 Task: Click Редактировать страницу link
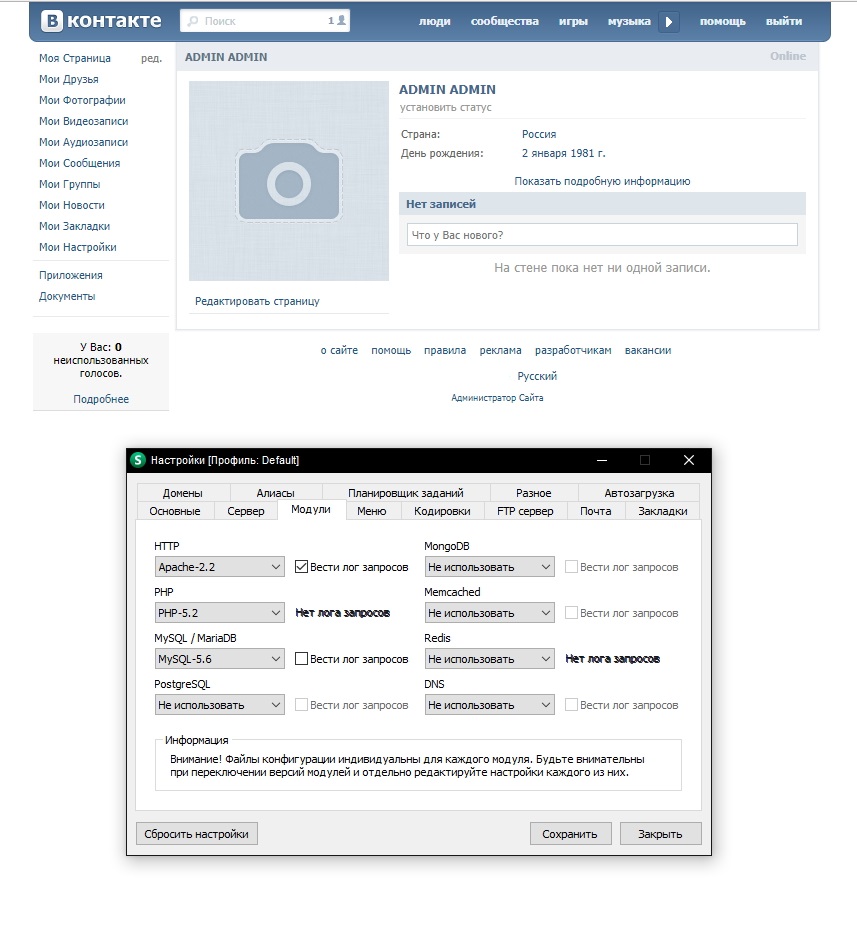257,301
